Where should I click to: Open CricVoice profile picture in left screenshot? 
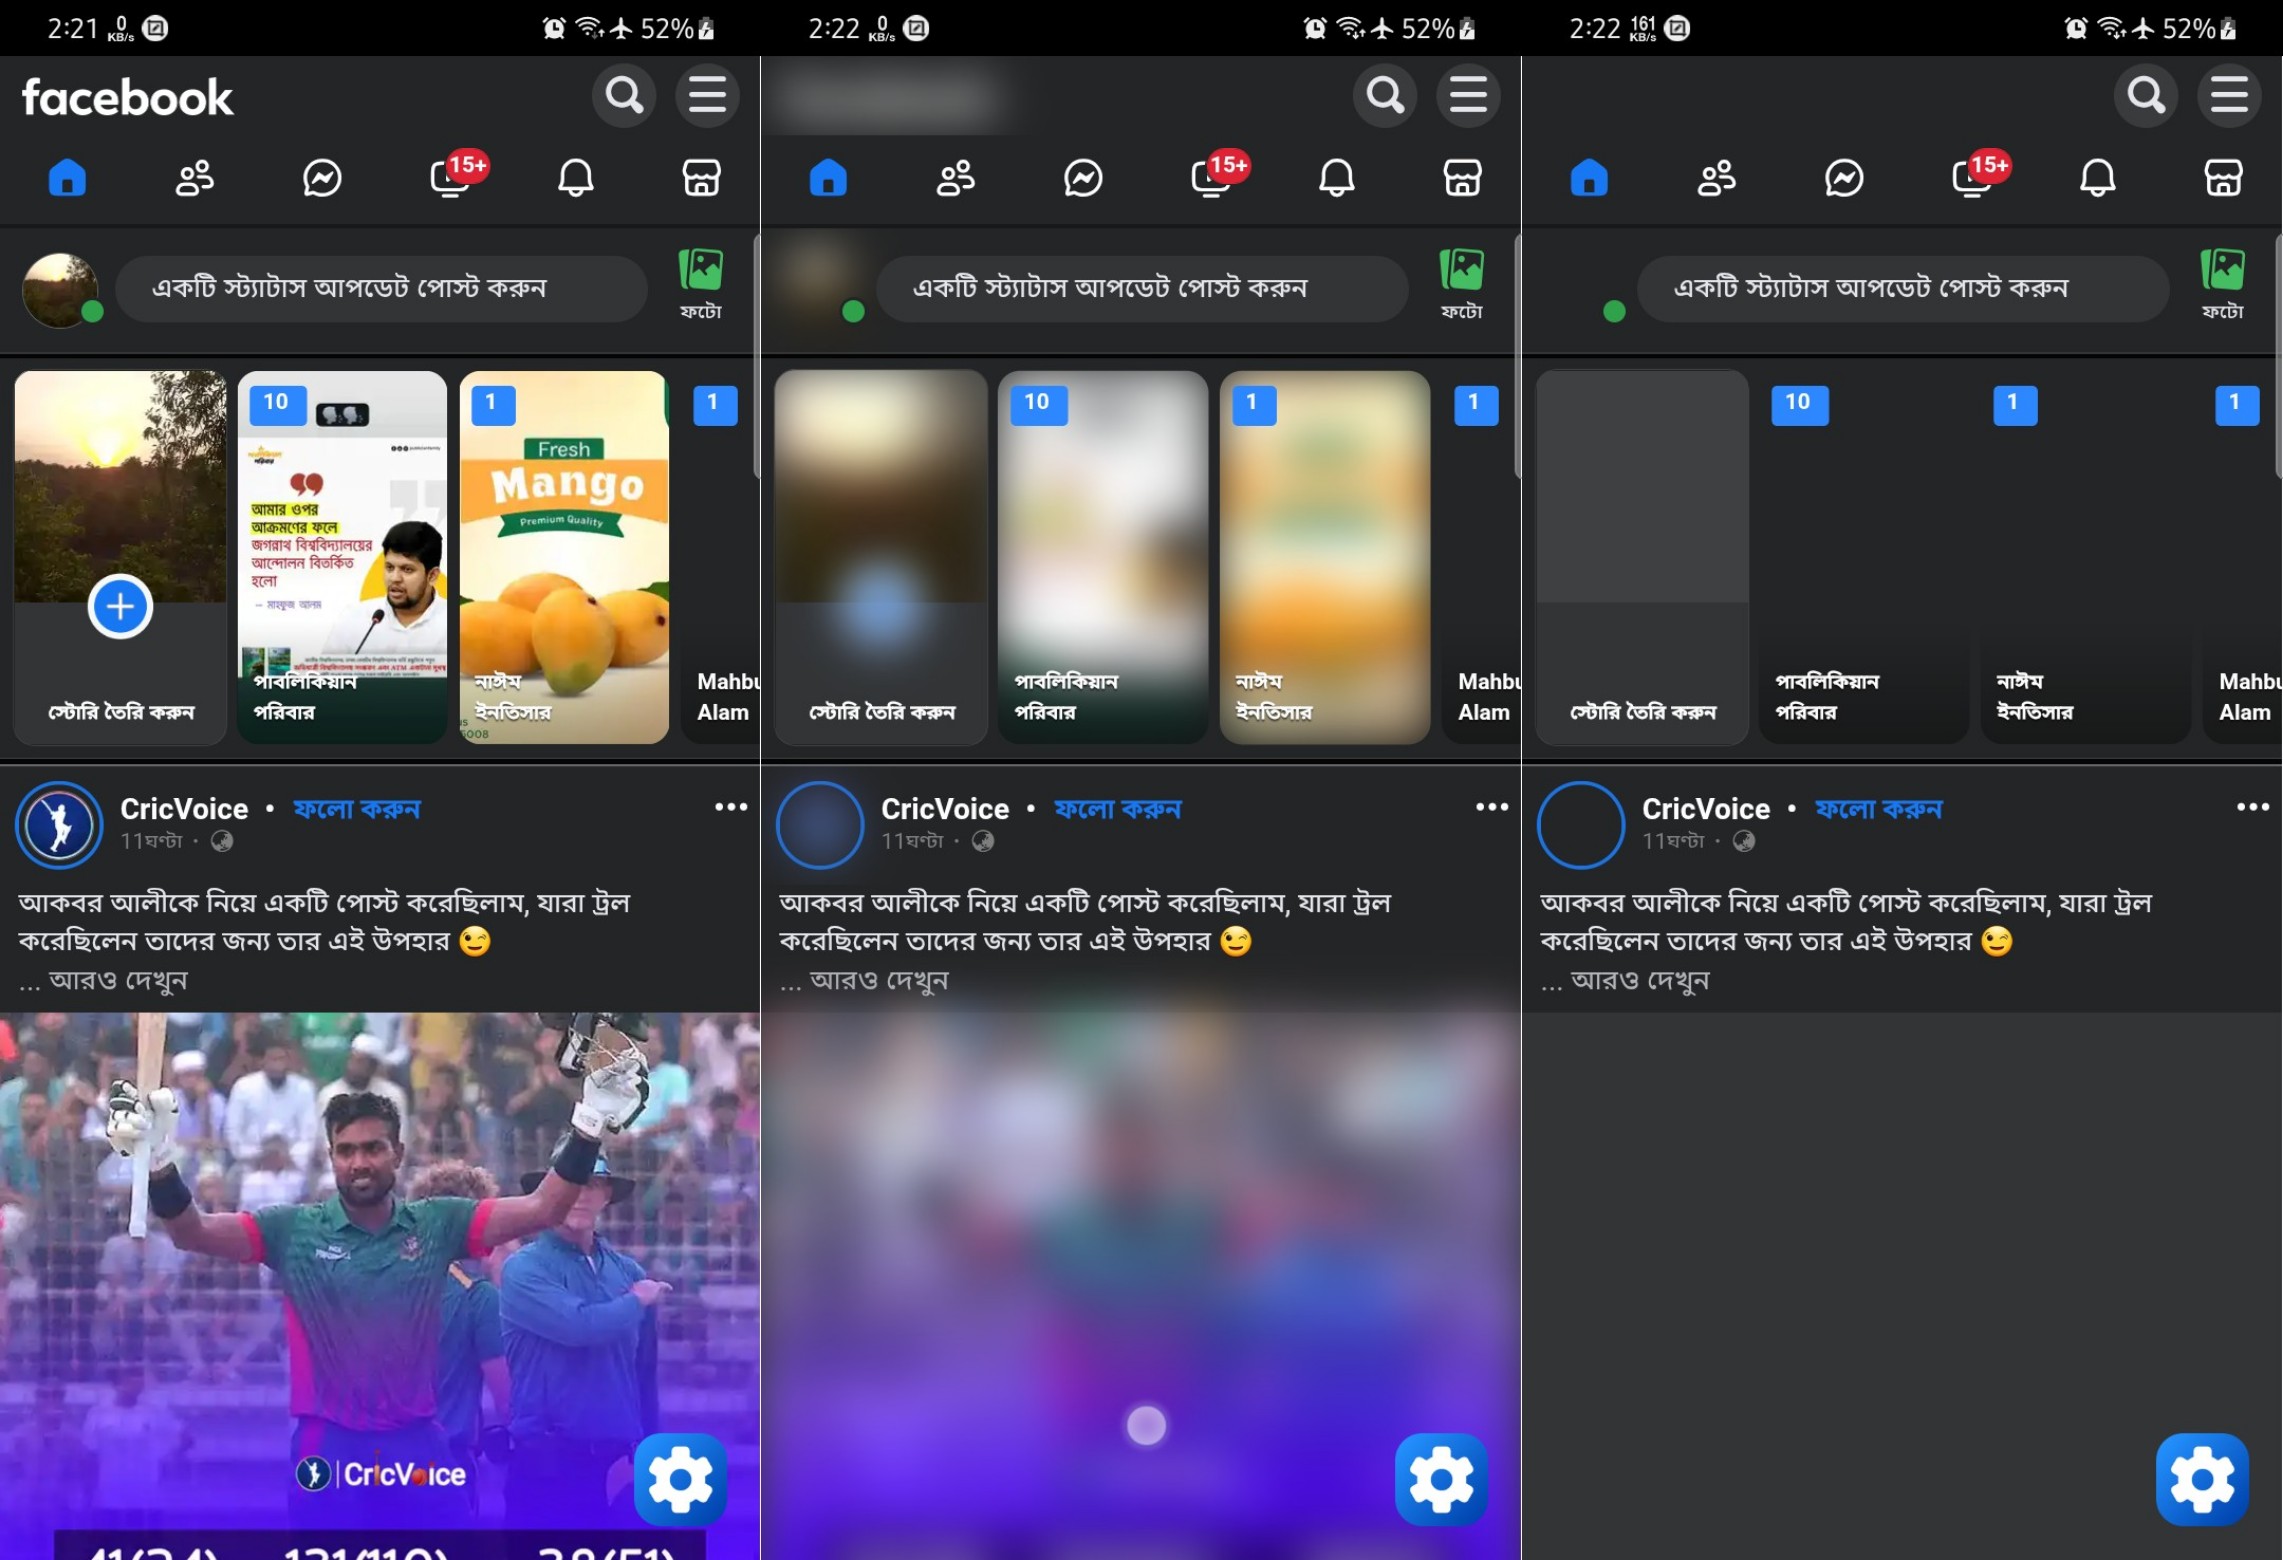(x=59, y=825)
